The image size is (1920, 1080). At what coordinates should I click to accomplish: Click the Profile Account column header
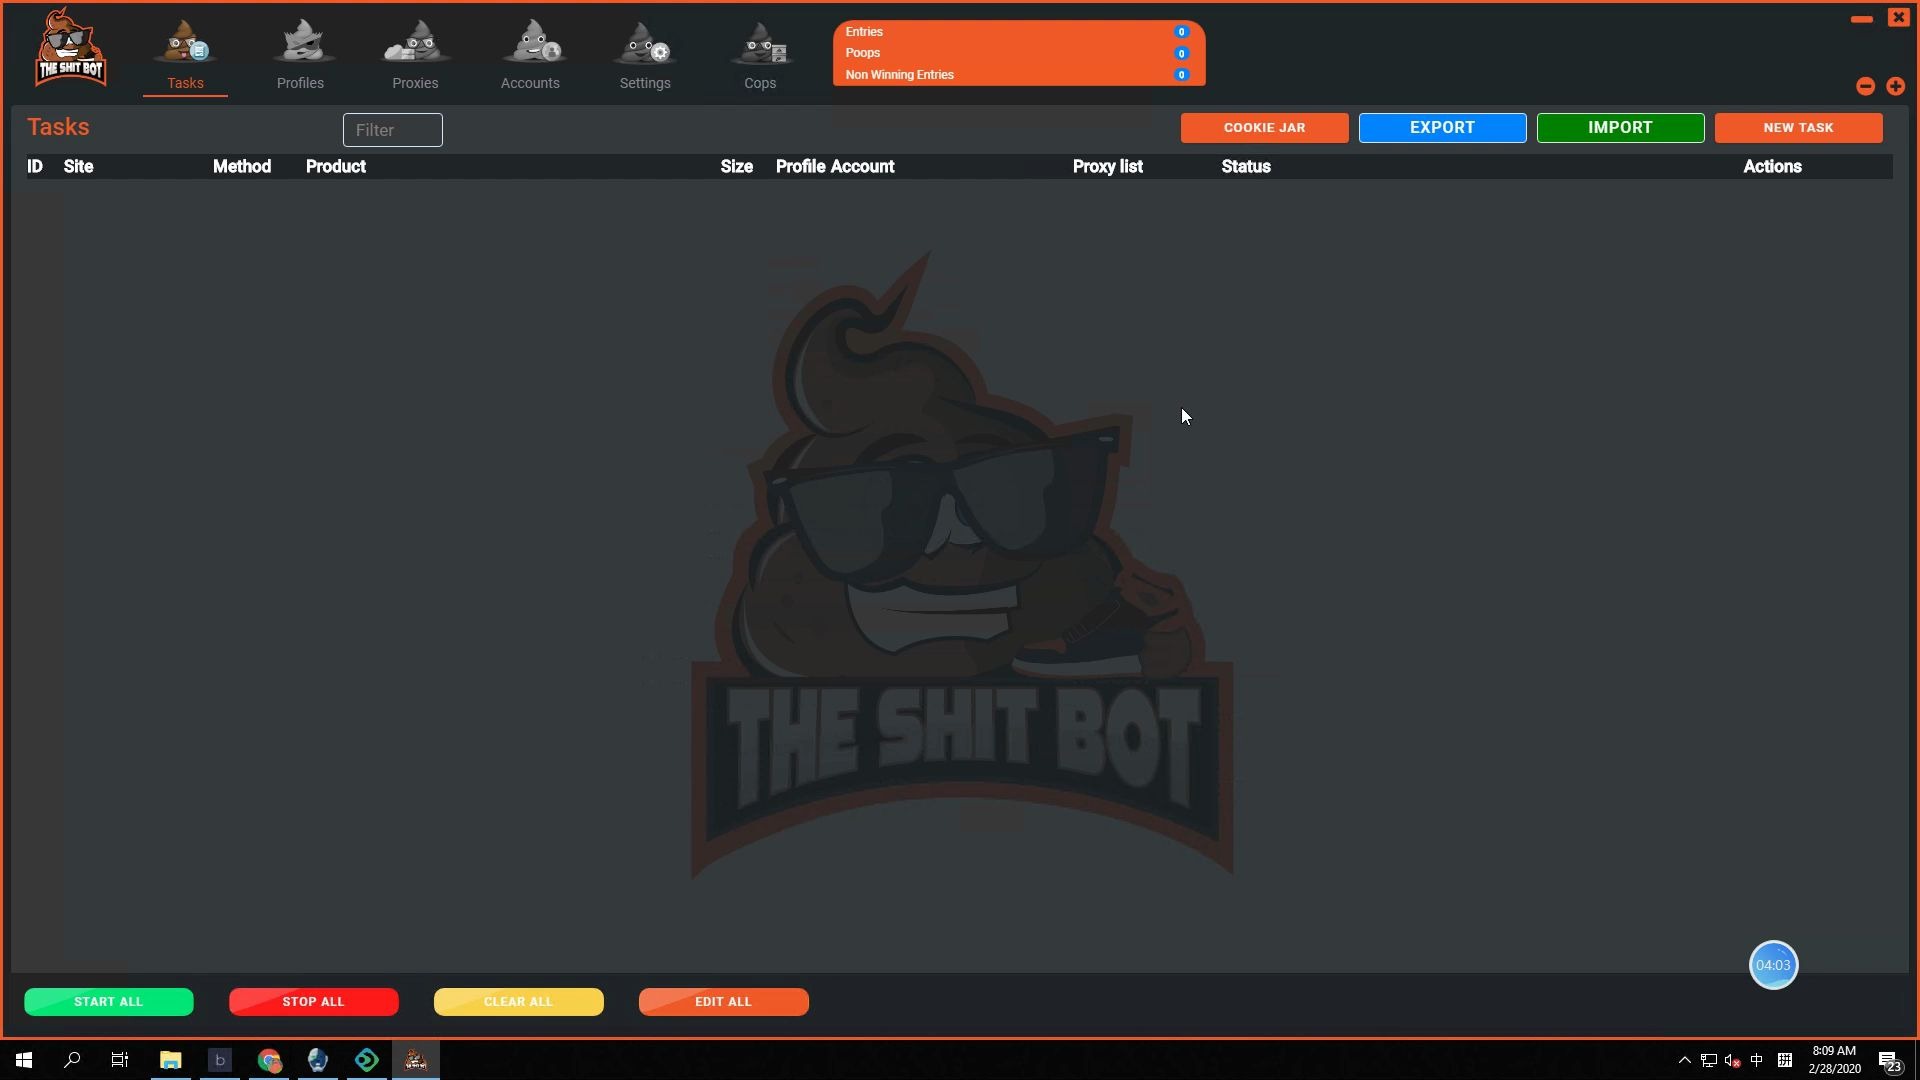click(x=835, y=167)
